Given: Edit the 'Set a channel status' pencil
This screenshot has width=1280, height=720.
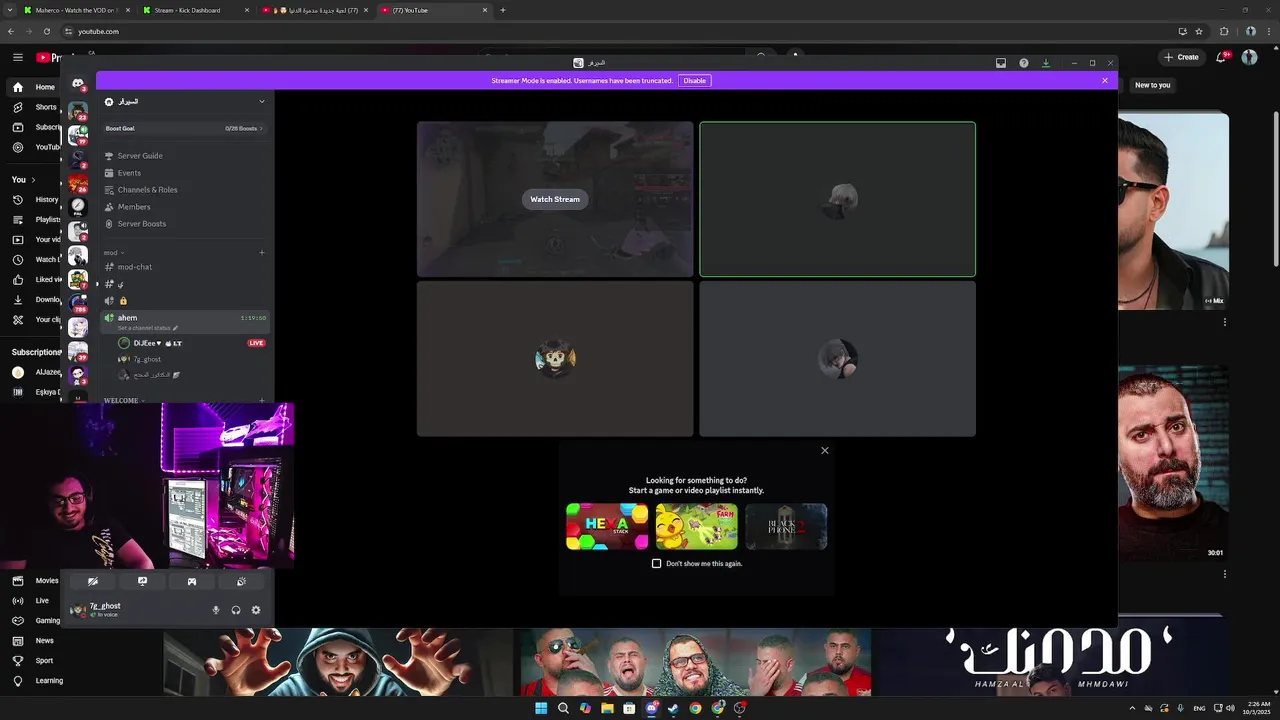Looking at the screenshot, I should (x=176, y=328).
